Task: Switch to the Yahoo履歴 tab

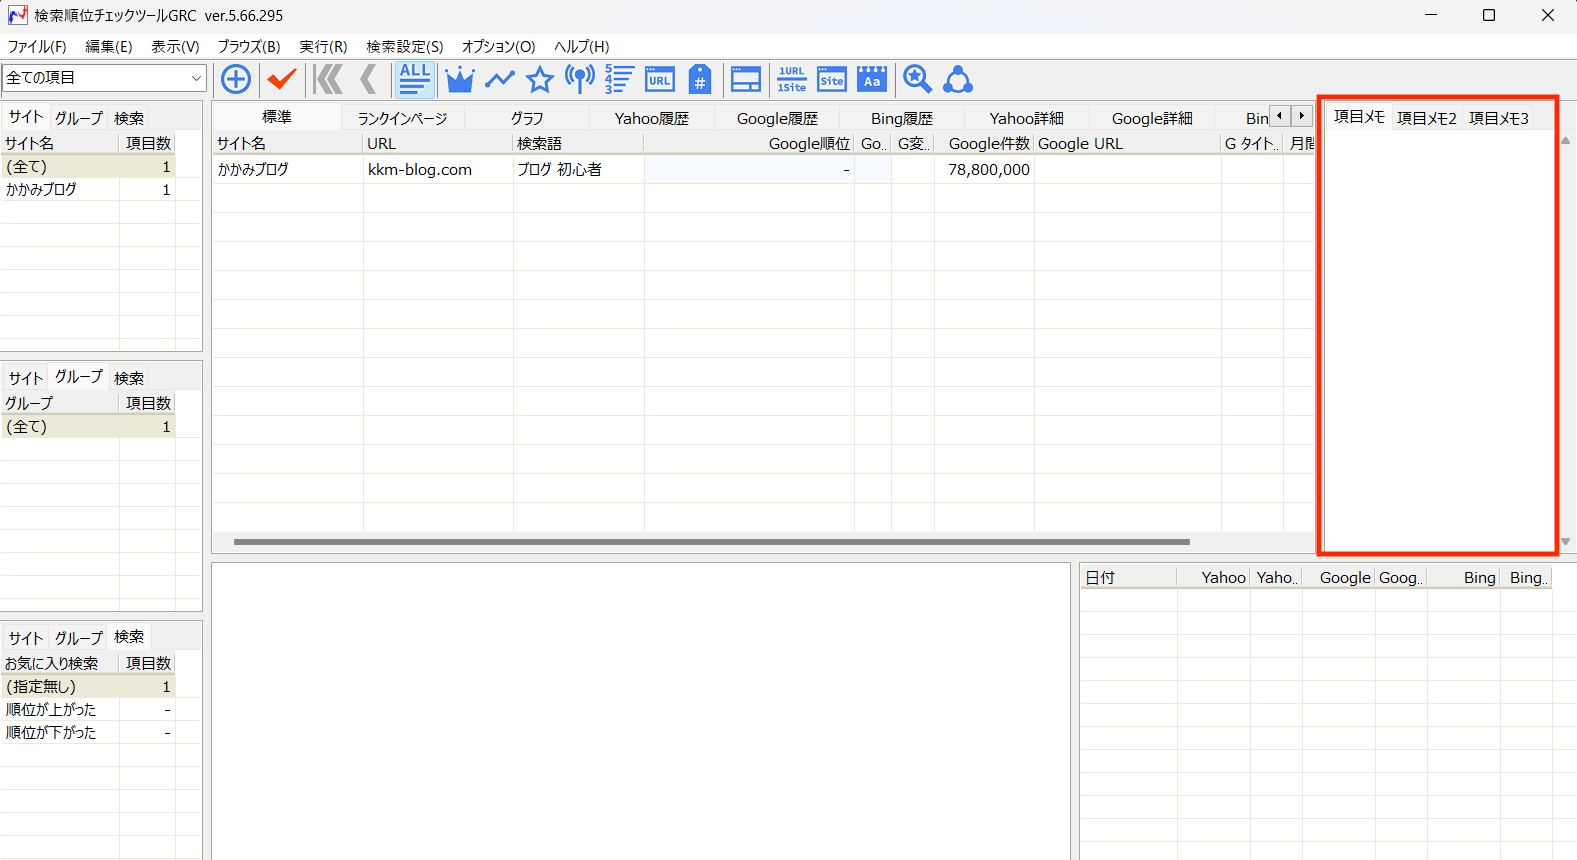Action: (x=652, y=118)
